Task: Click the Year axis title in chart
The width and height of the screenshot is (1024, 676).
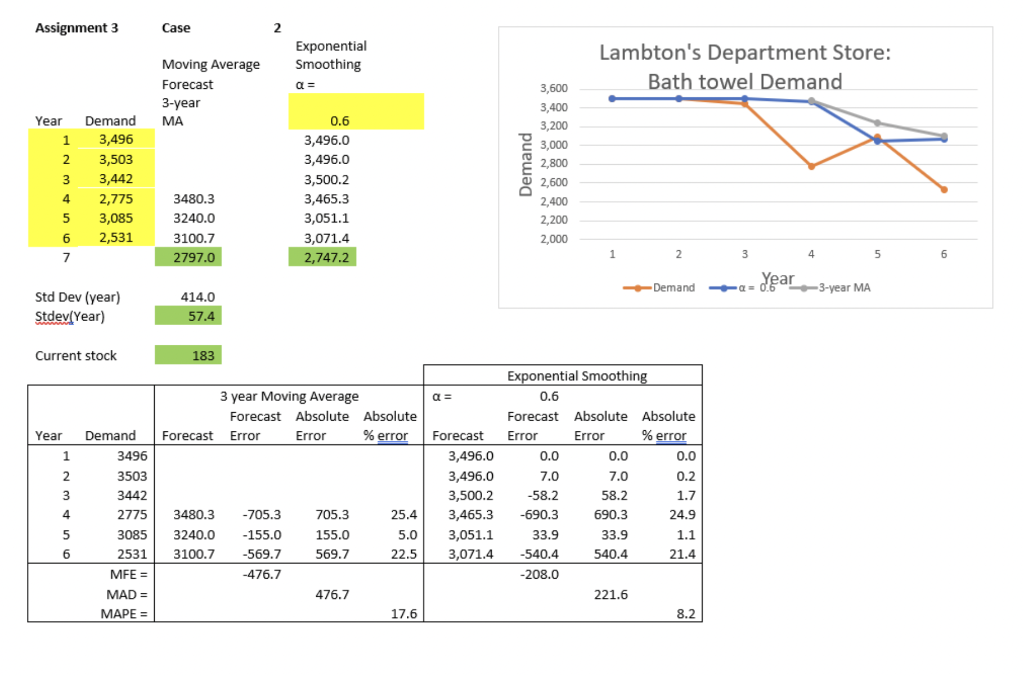Action: (x=777, y=279)
